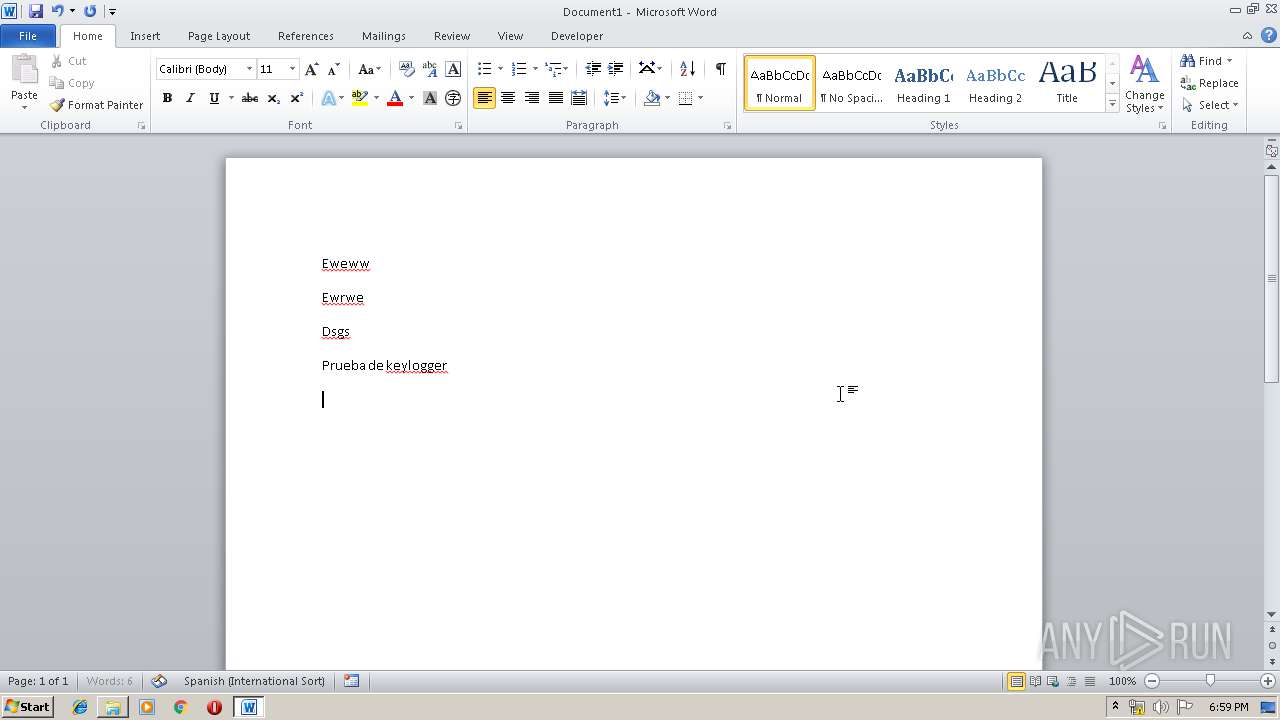The width and height of the screenshot is (1280, 720).
Task: Apply the Title style
Action: pos(1067,83)
